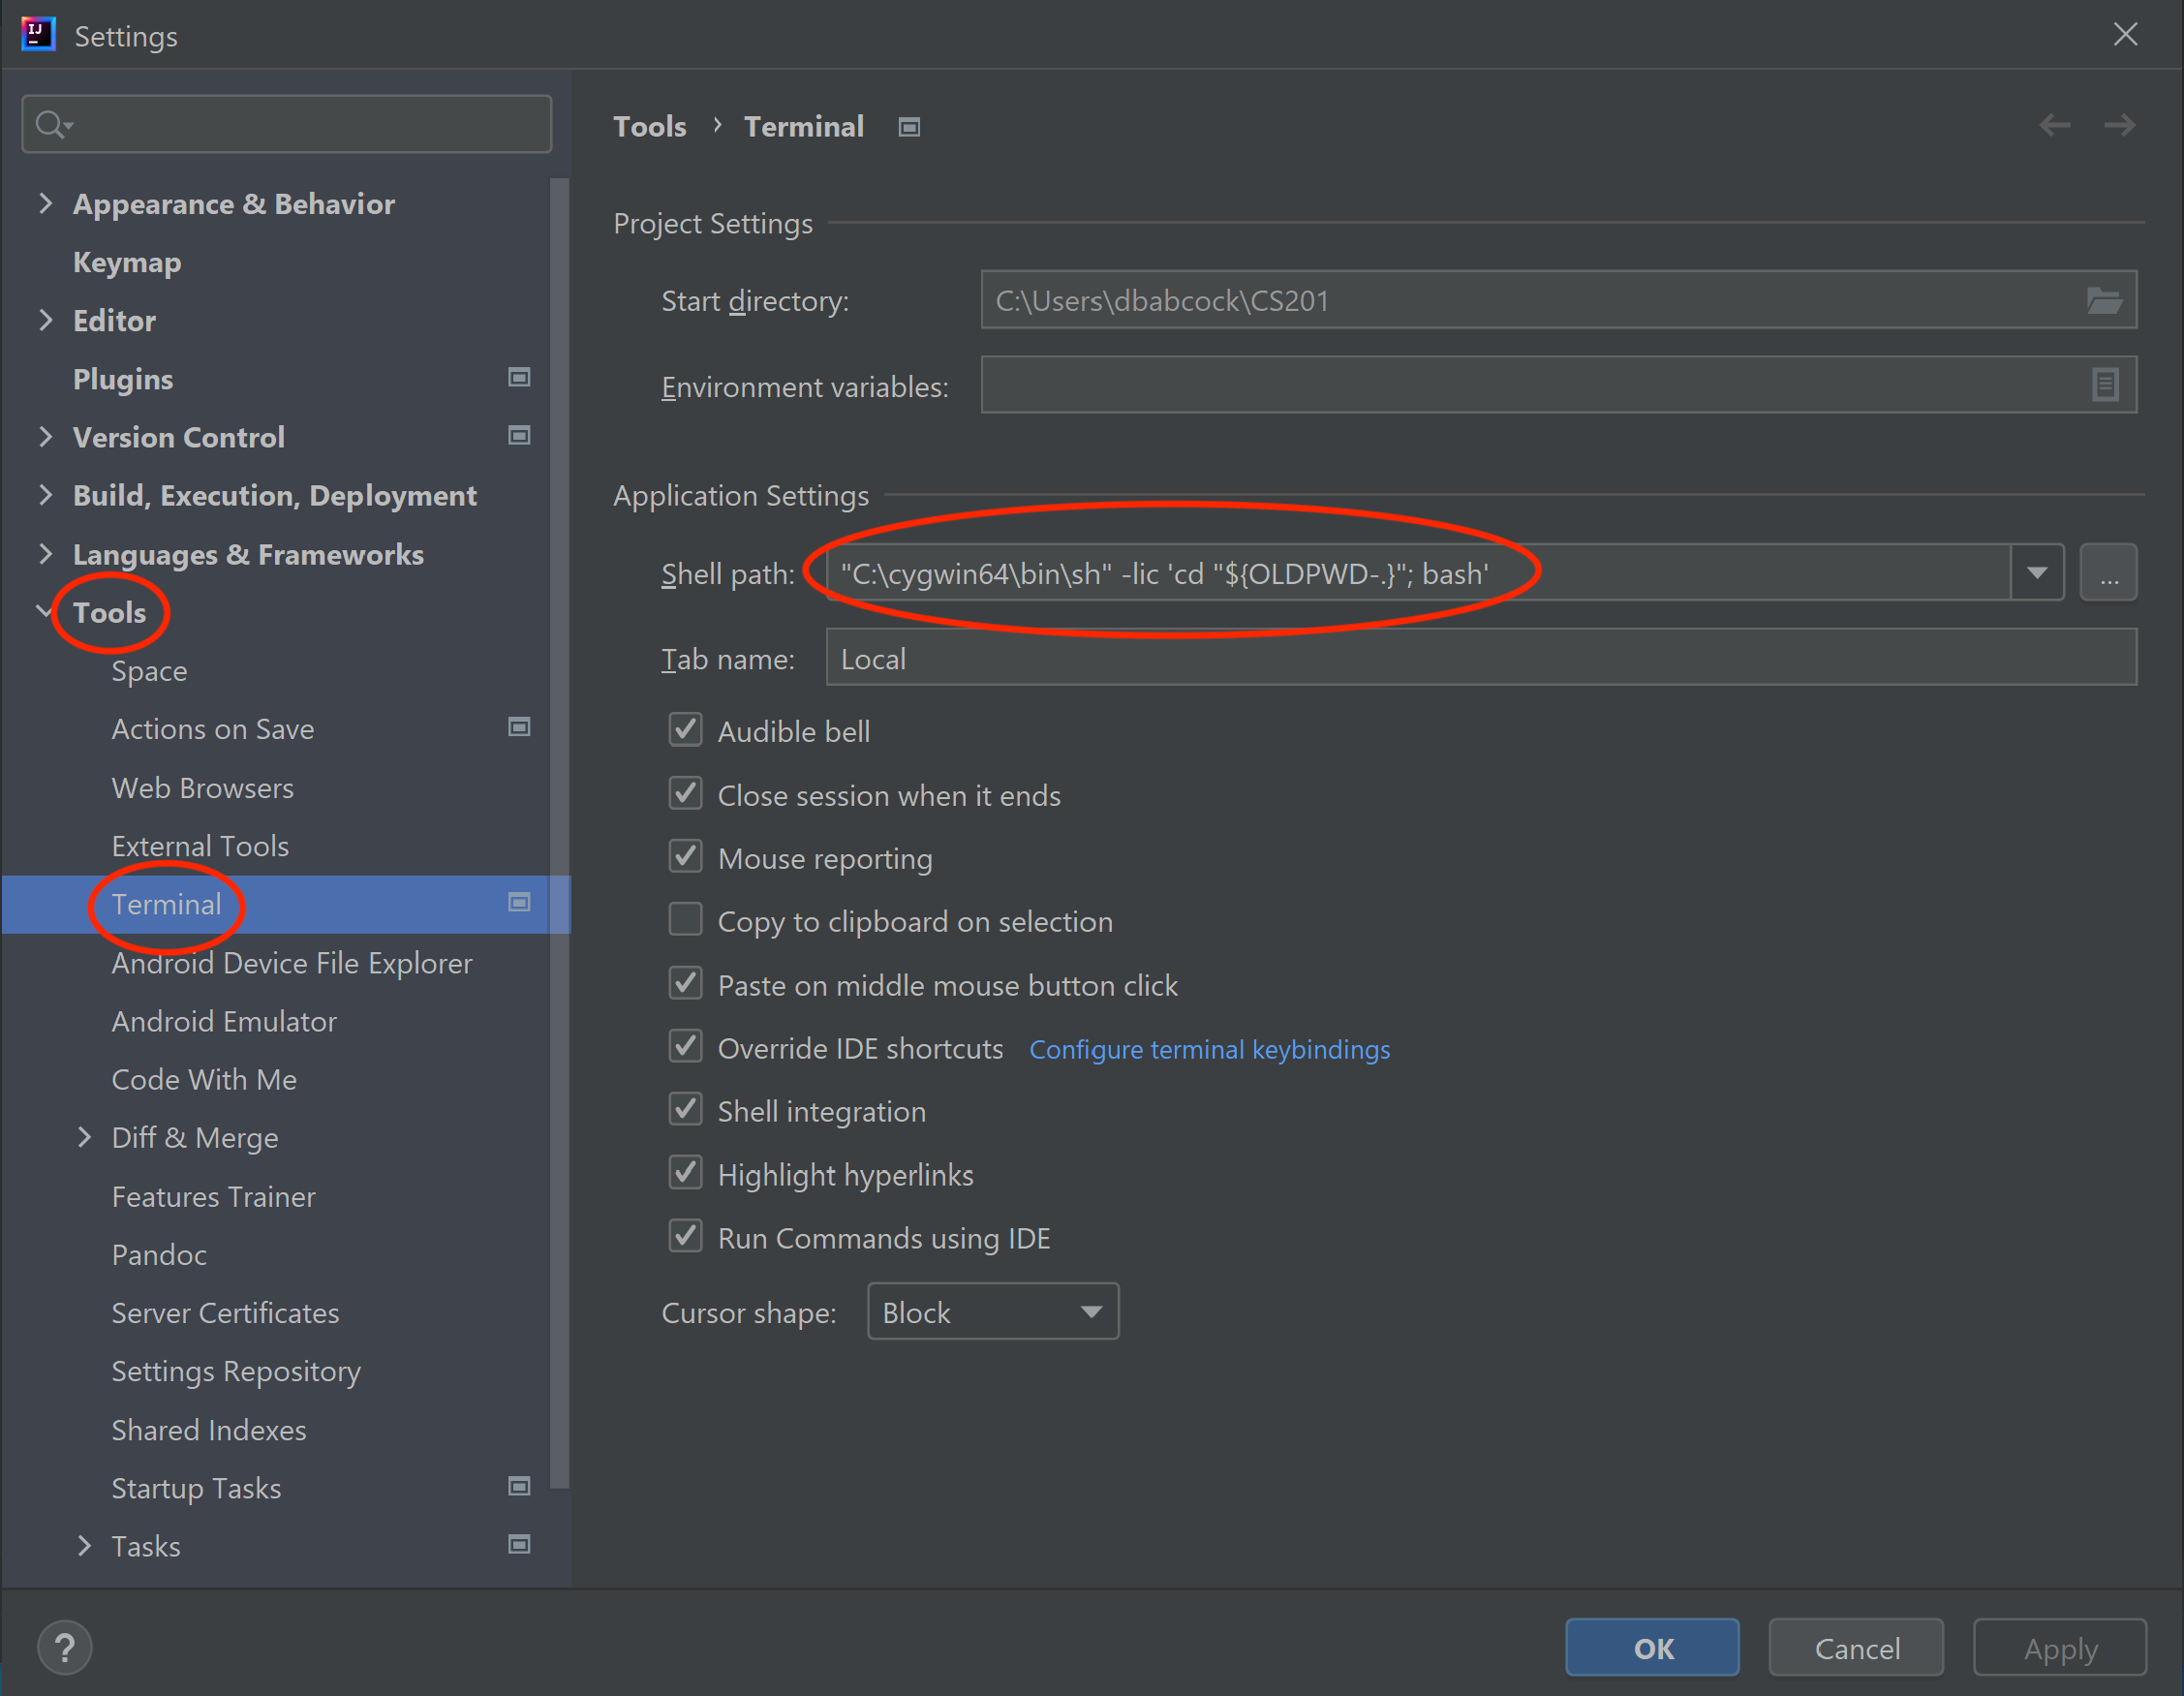Click the OK button
This screenshot has width=2184, height=1696.
click(1652, 1647)
